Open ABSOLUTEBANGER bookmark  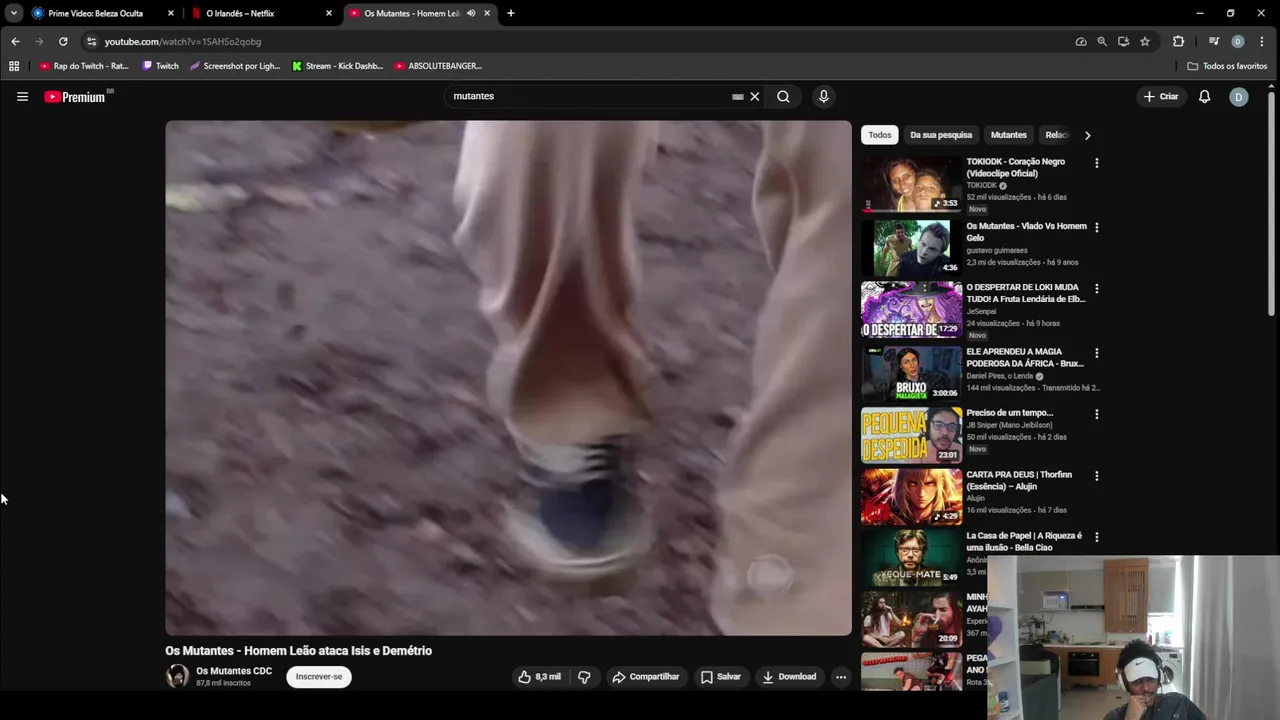(438, 66)
